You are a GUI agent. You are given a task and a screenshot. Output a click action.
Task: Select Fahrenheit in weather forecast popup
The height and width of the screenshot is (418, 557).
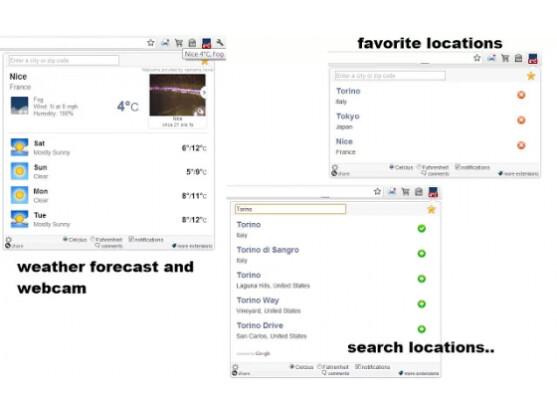pos(92,239)
